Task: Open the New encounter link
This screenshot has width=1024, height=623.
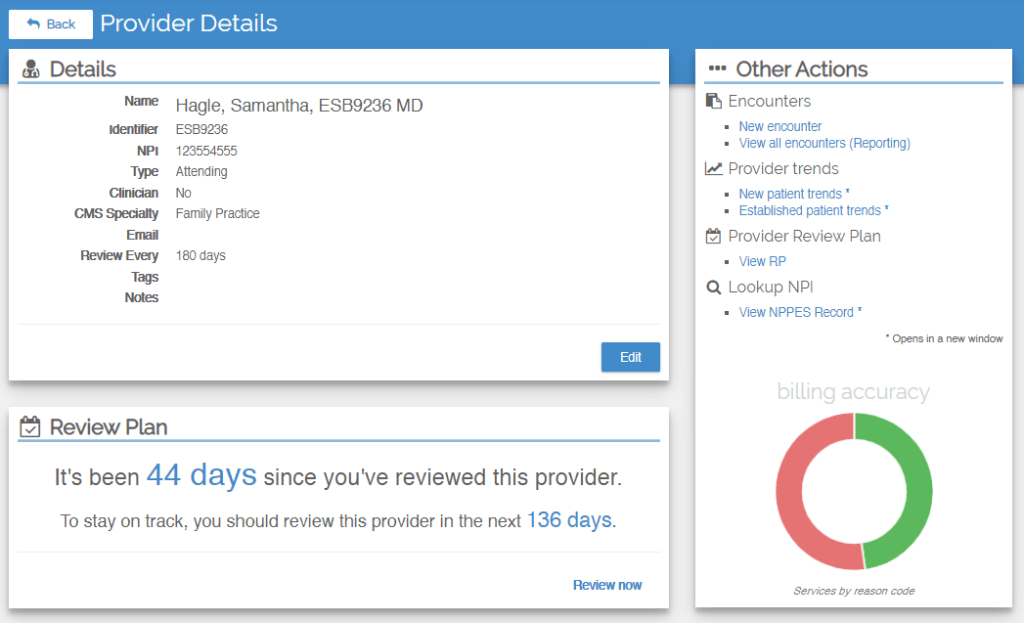Action: click(780, 127)
